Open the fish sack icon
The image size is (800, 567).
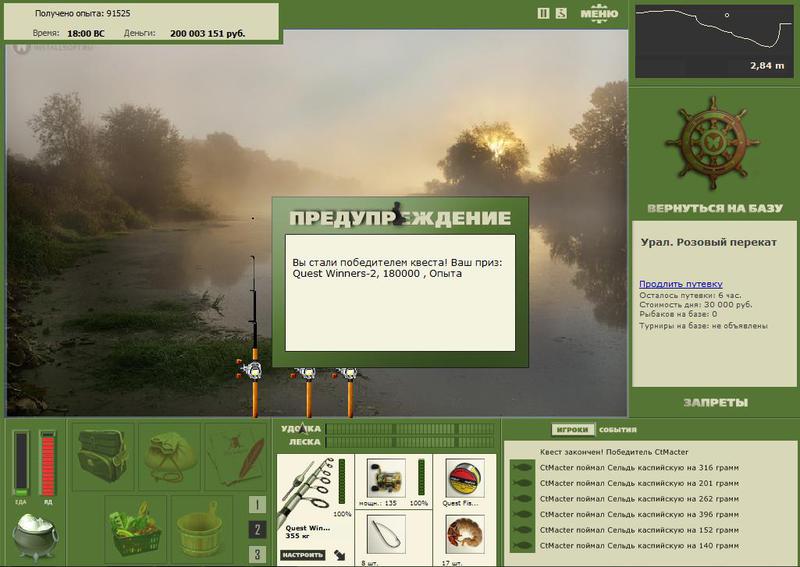coord(169,456)
